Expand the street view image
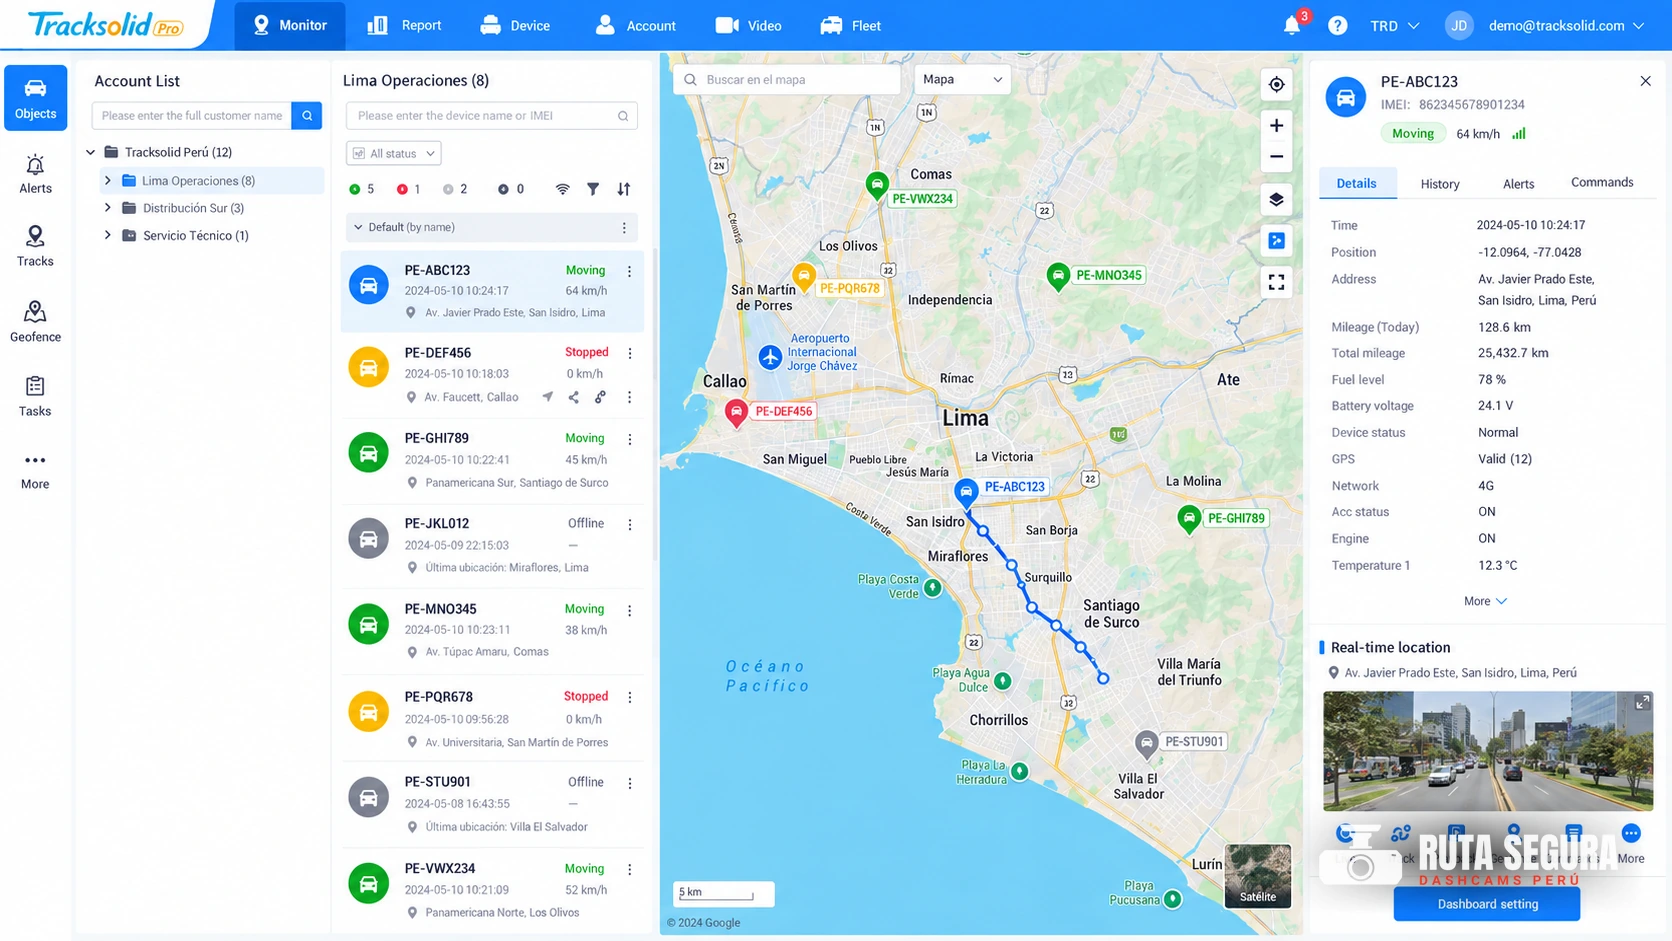 point(1642,702)
